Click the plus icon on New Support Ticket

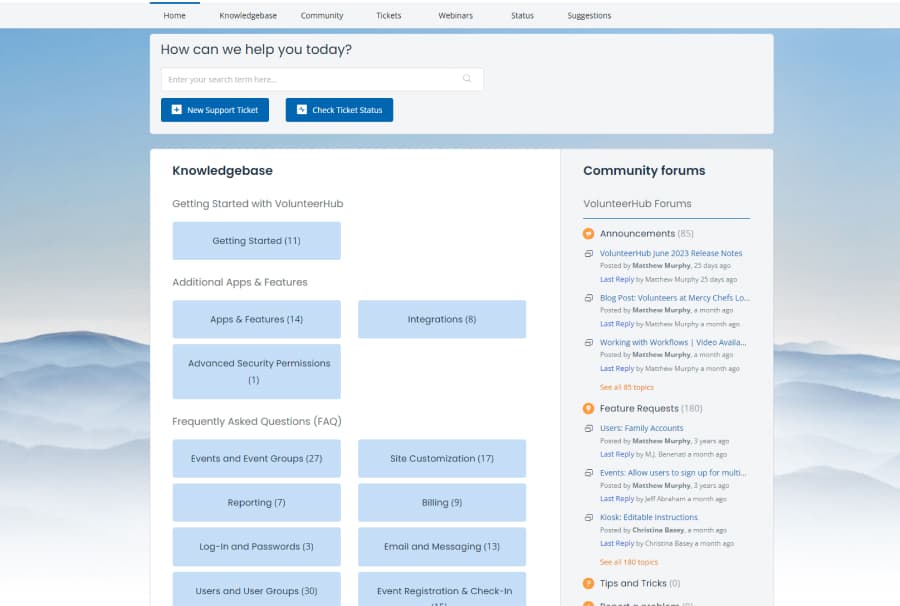tap(174, 110)
